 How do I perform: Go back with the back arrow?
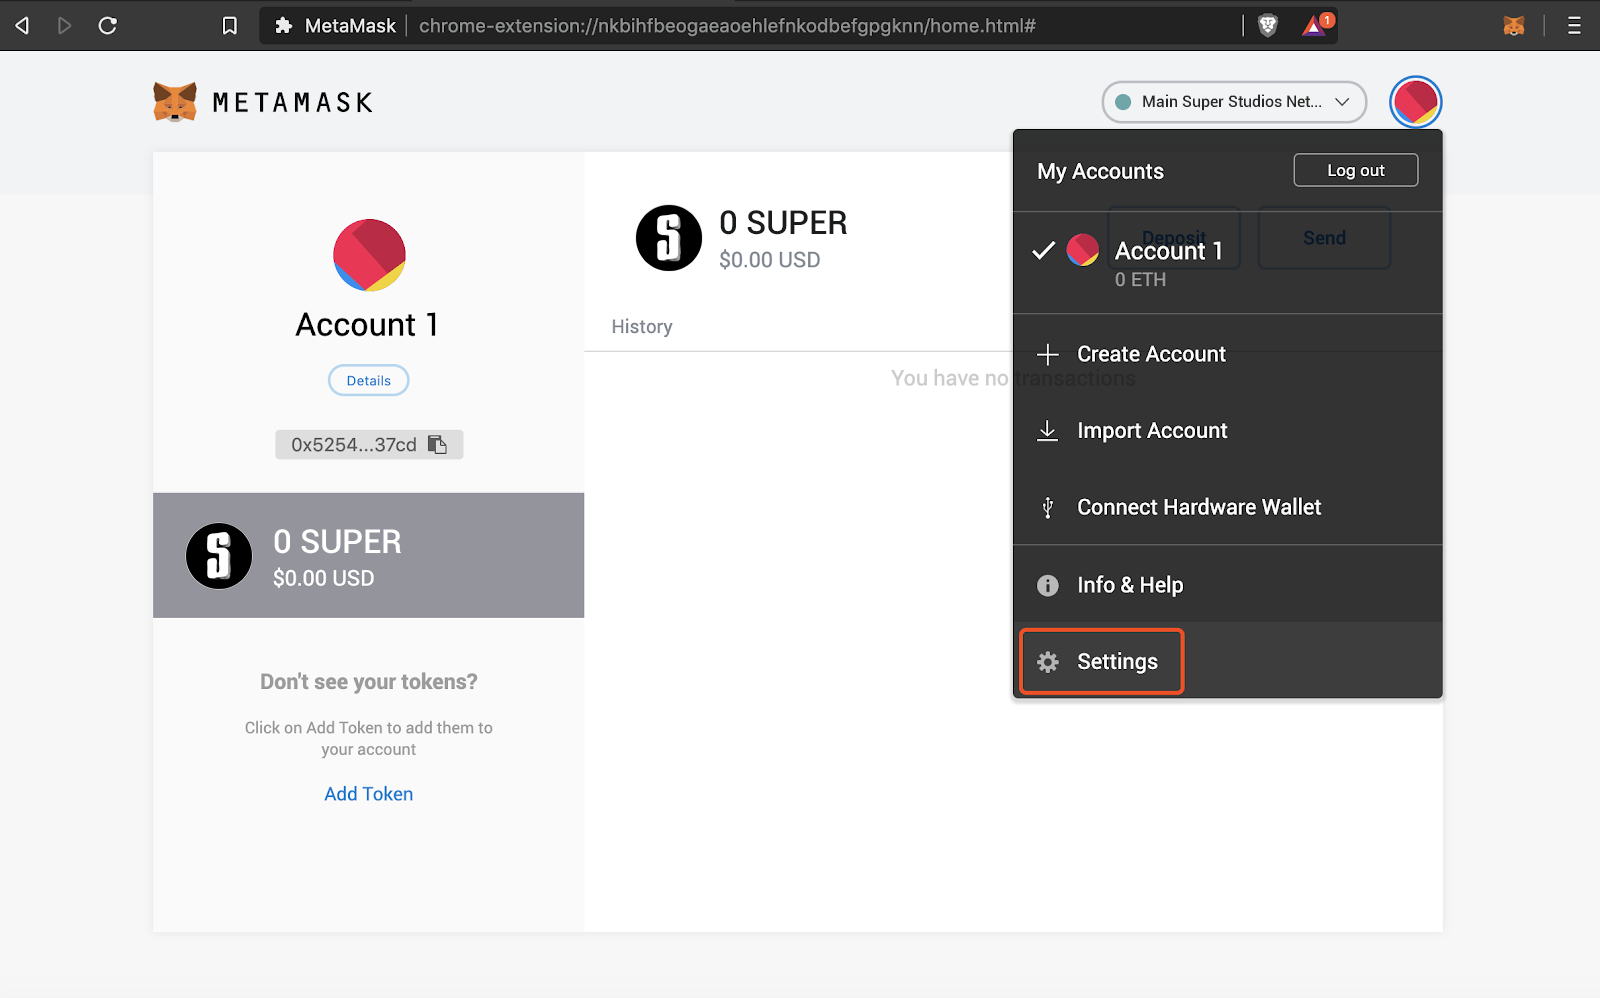tap(22, 26)
